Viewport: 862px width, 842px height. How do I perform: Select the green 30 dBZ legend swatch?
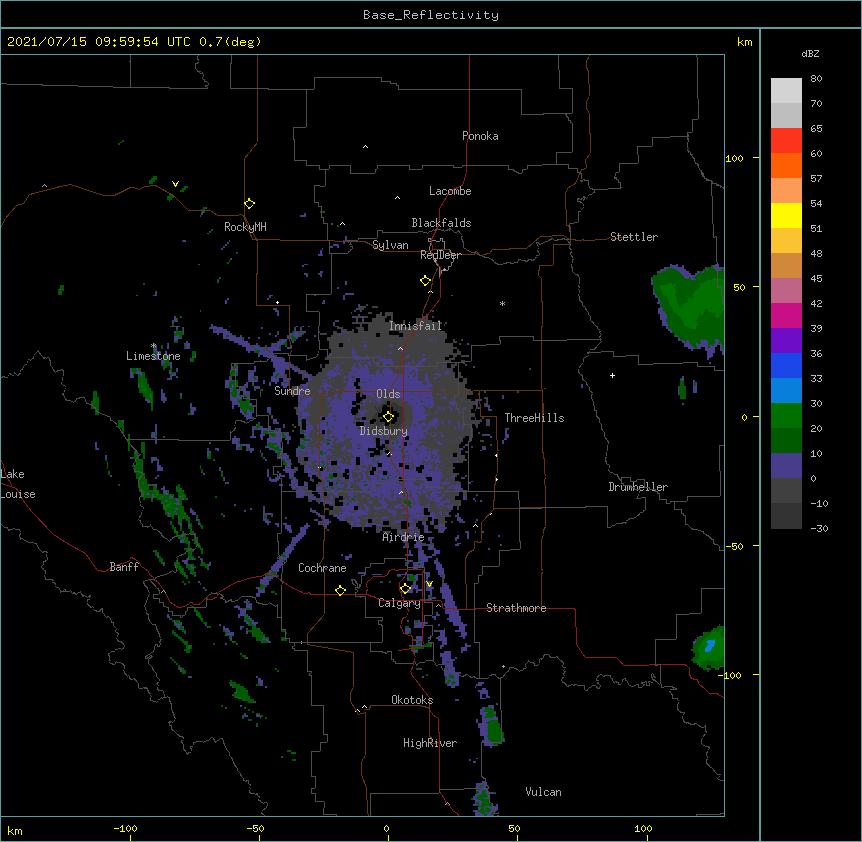pos(786,416)
